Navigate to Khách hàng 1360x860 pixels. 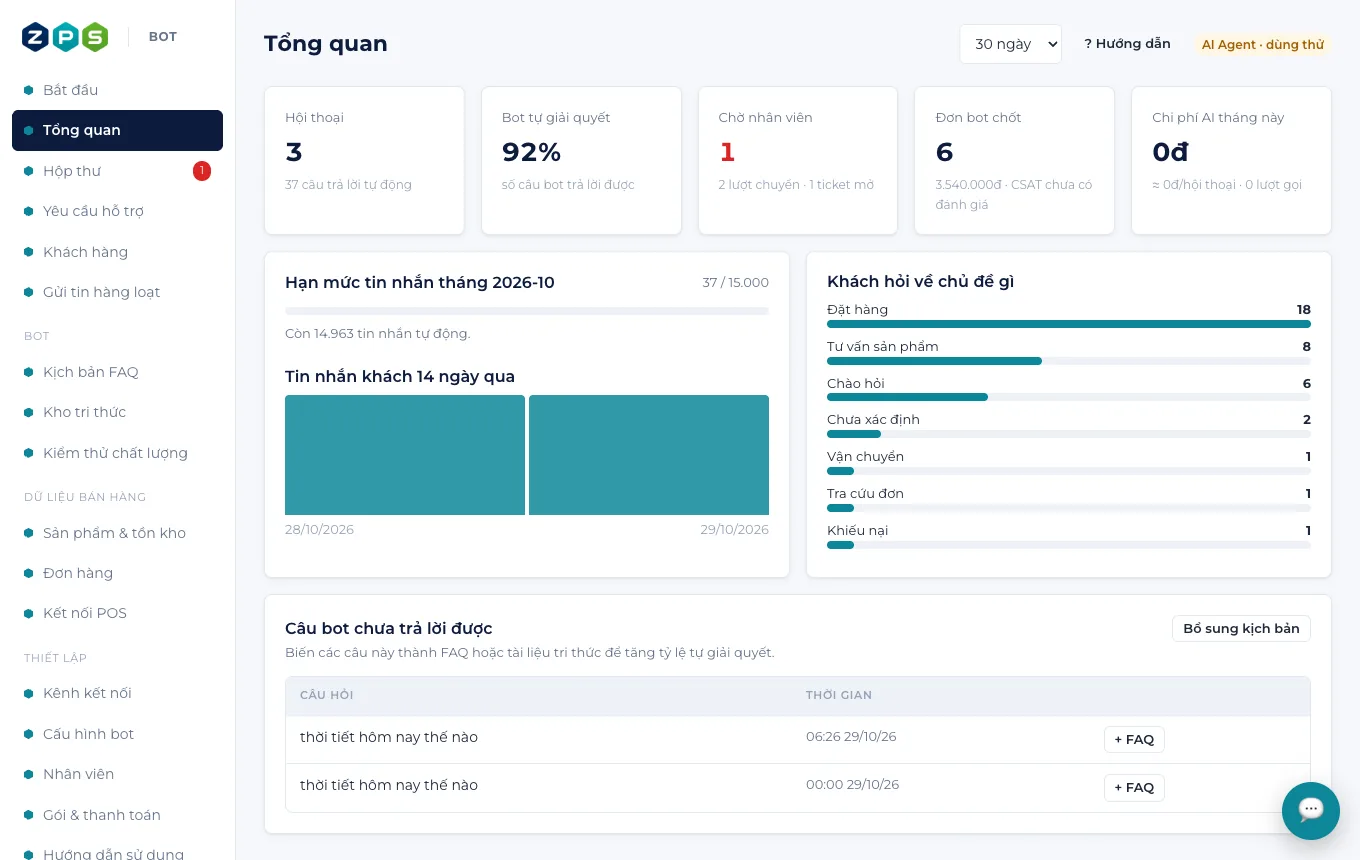click(117, 252)
